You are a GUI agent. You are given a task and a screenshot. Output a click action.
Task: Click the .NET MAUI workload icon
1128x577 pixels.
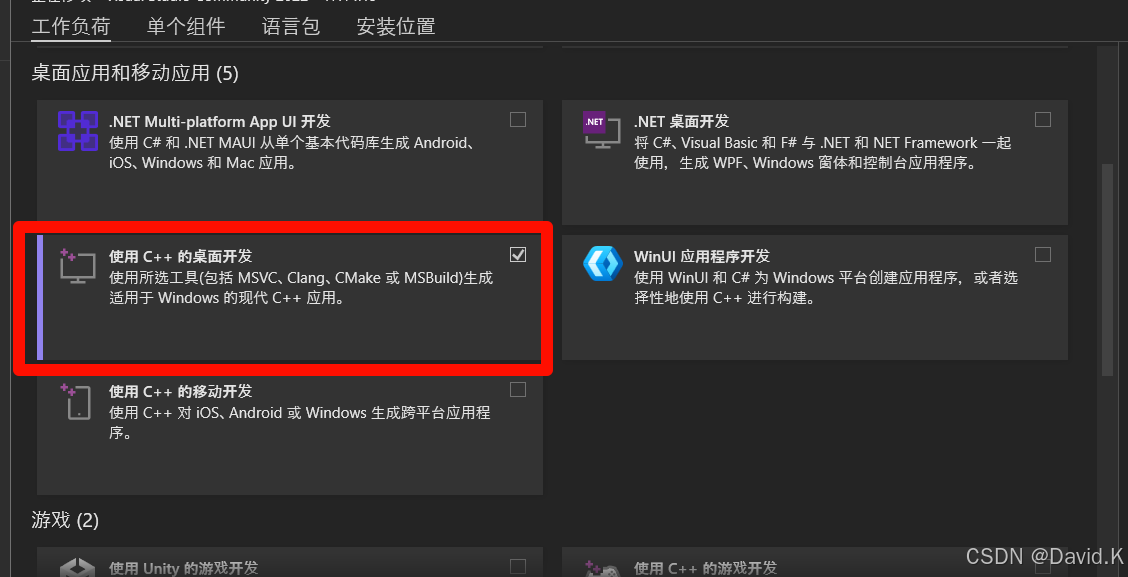pos(78,131)
